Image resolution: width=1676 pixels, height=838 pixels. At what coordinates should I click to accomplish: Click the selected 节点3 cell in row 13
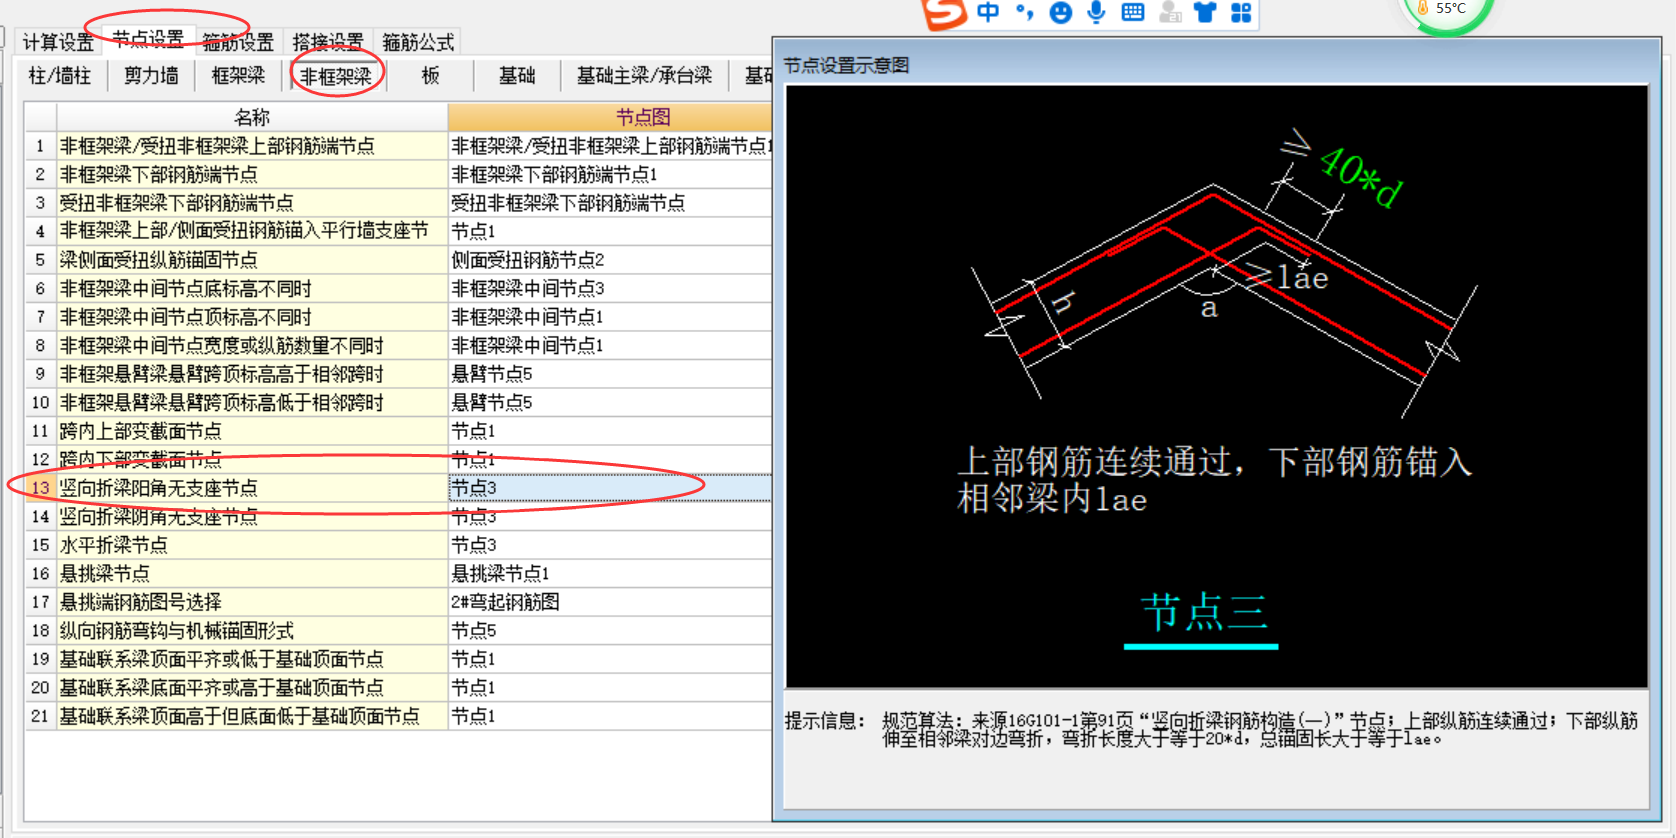[x=611, y=488]
